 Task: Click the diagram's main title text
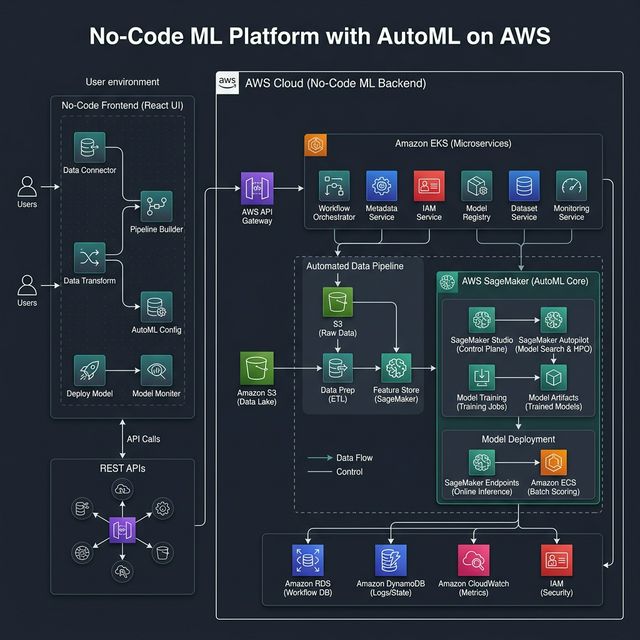point(320,36)
